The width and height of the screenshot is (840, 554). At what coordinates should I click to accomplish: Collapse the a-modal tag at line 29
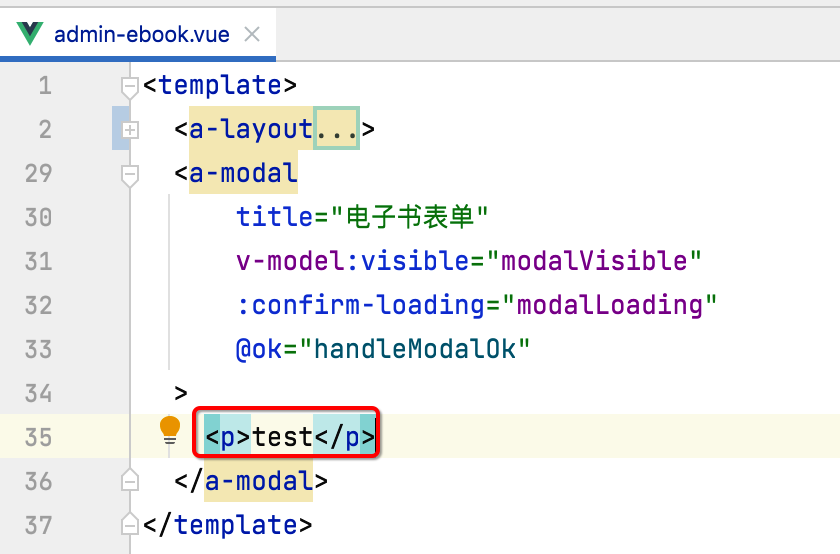130,175
